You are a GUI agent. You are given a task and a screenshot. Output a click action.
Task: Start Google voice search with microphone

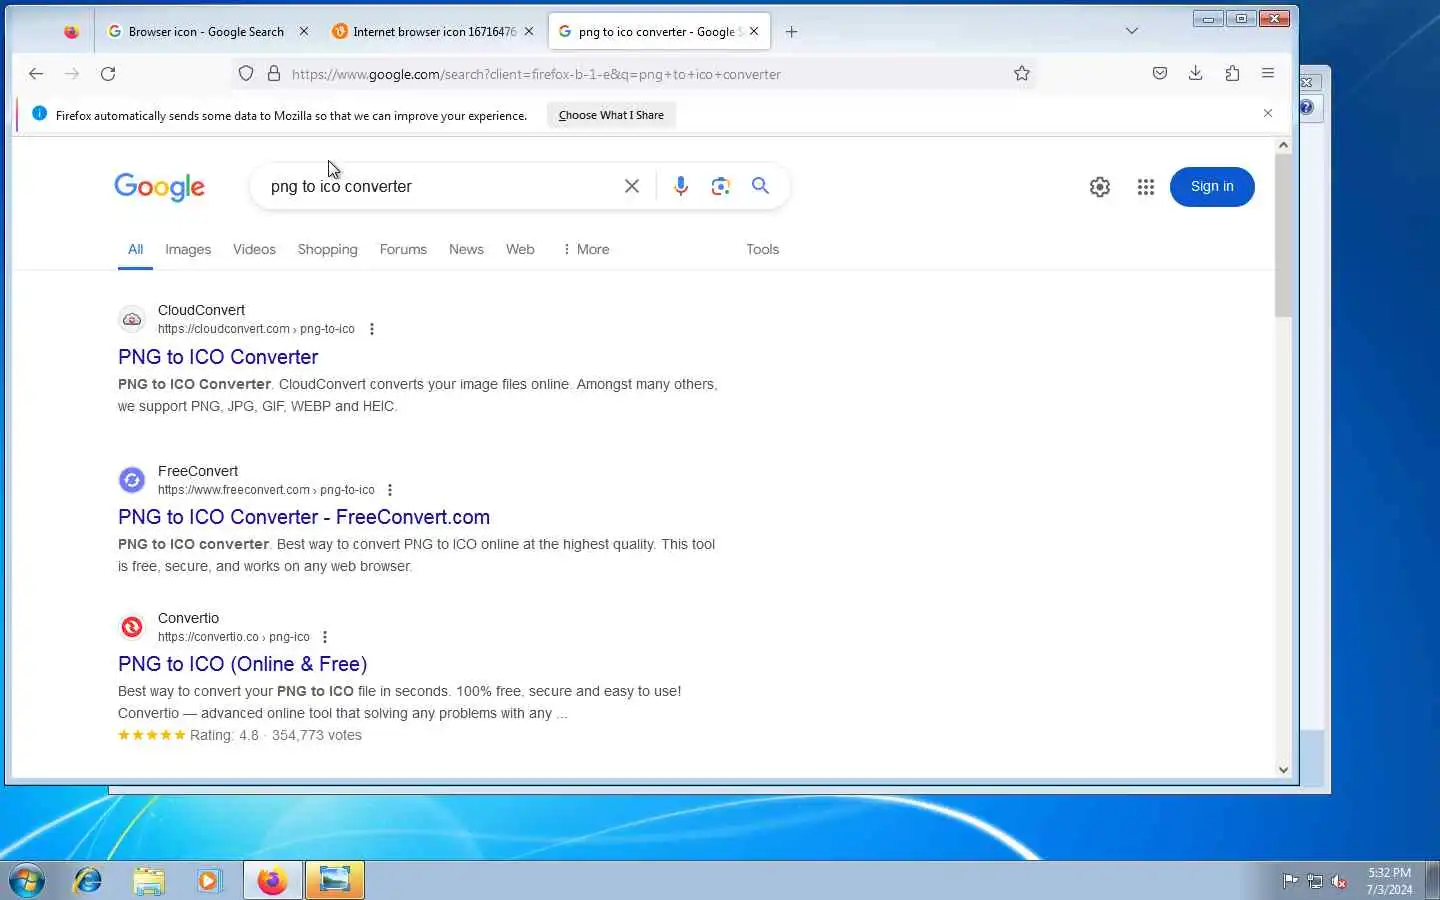pos(681,186)
